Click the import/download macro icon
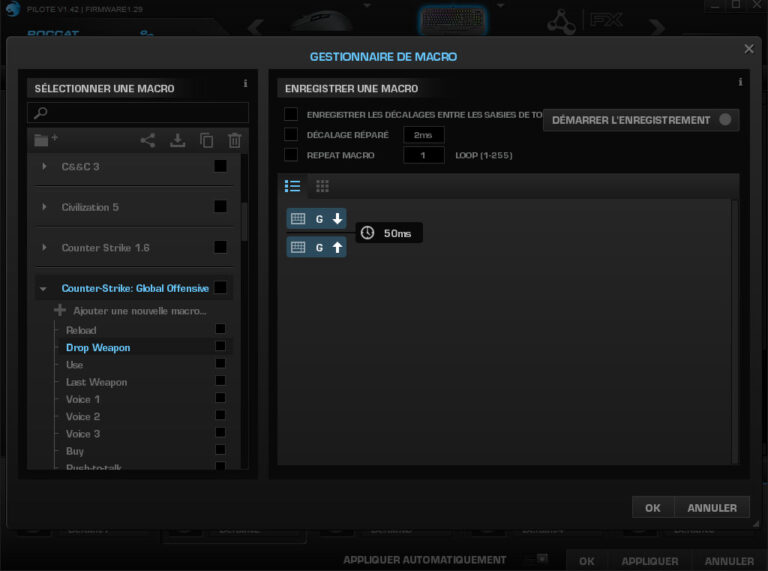 coord(177,141)
